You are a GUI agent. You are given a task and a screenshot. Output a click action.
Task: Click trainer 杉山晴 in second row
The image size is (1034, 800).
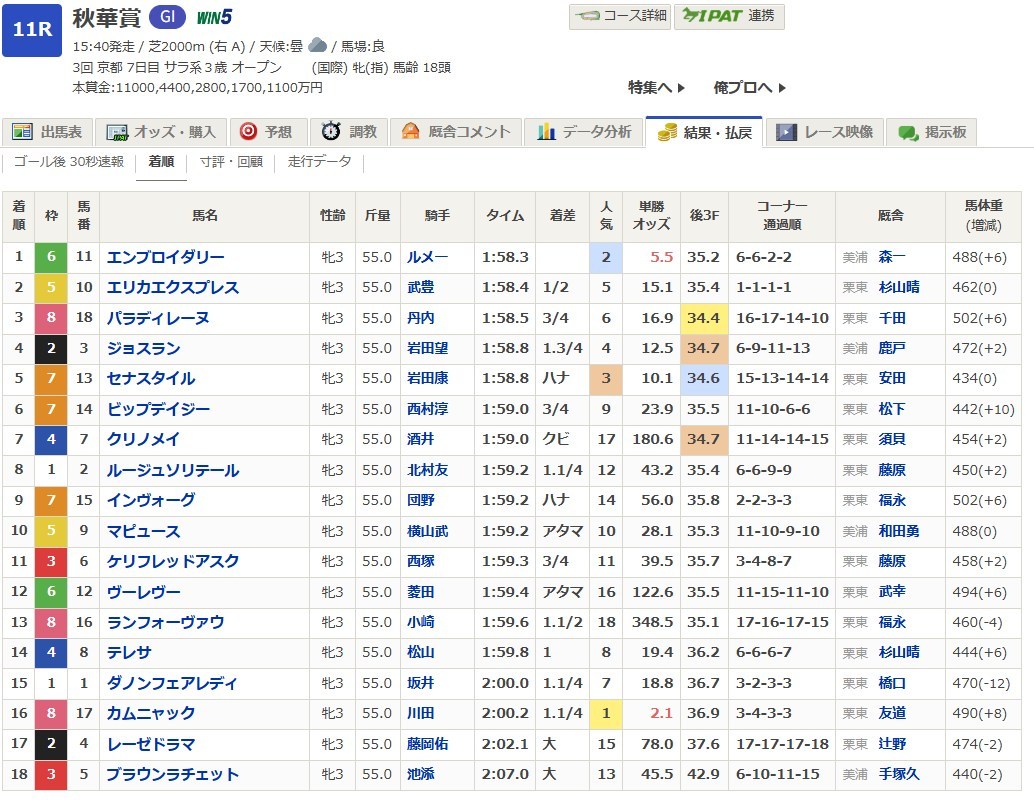click(x=898, y=288)
